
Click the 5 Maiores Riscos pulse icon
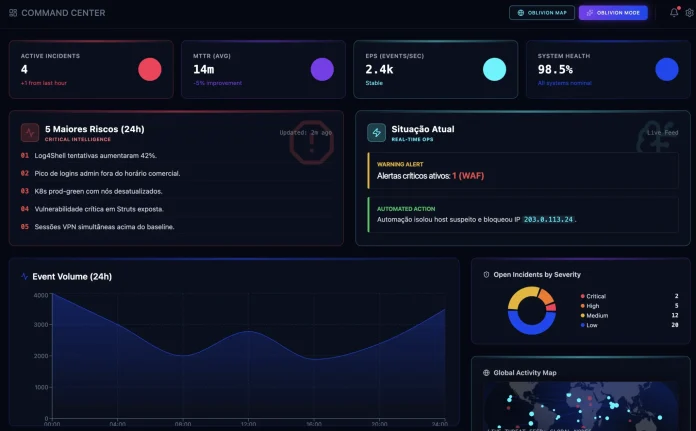[x=30, y=133]
